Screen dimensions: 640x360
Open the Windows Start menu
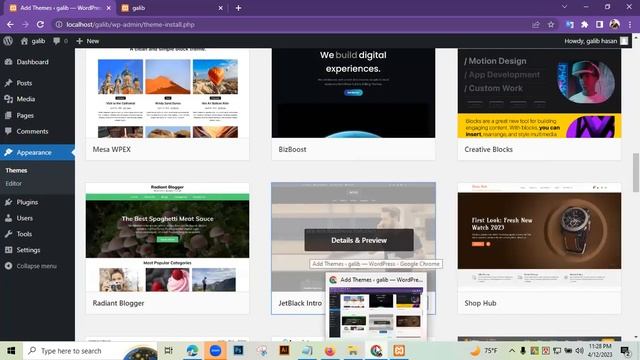(x=11, y=351)
